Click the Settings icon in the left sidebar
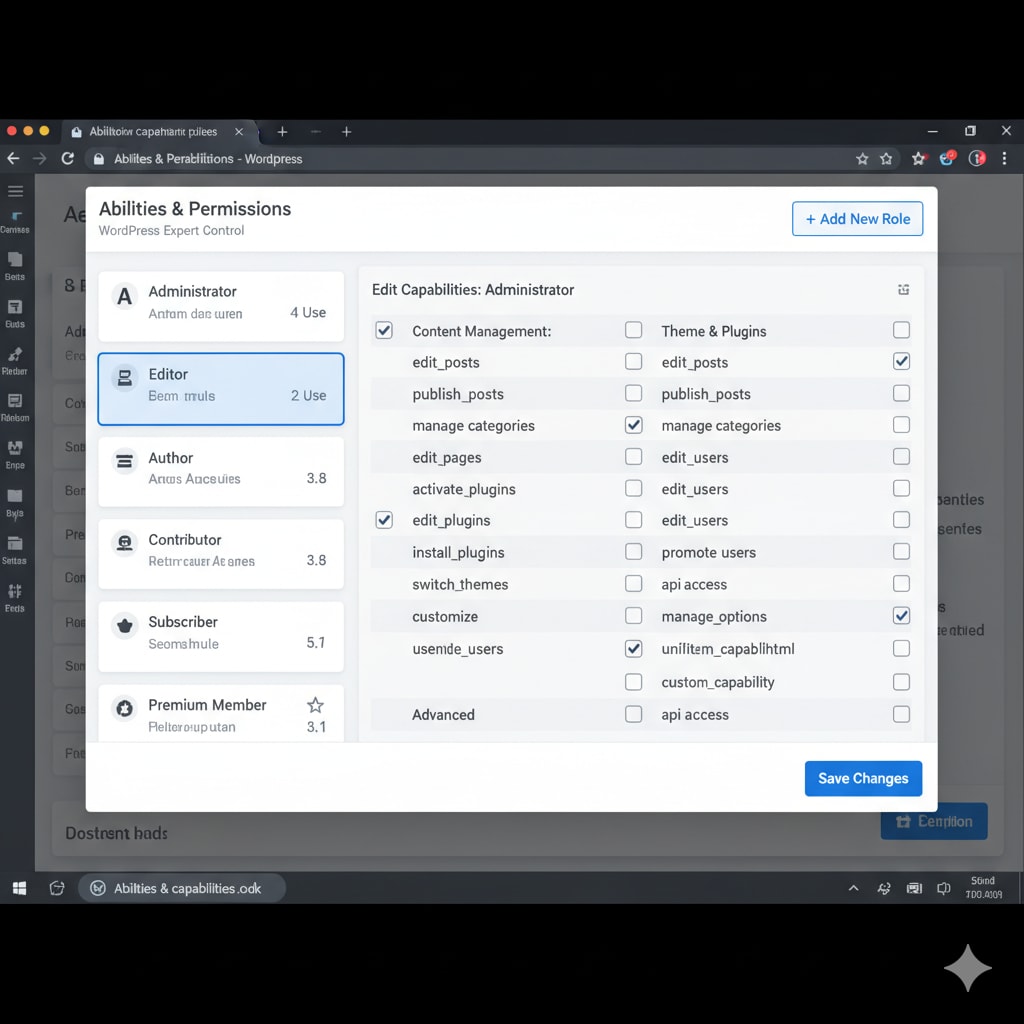1024x1024 pixels. click(16, 544)
